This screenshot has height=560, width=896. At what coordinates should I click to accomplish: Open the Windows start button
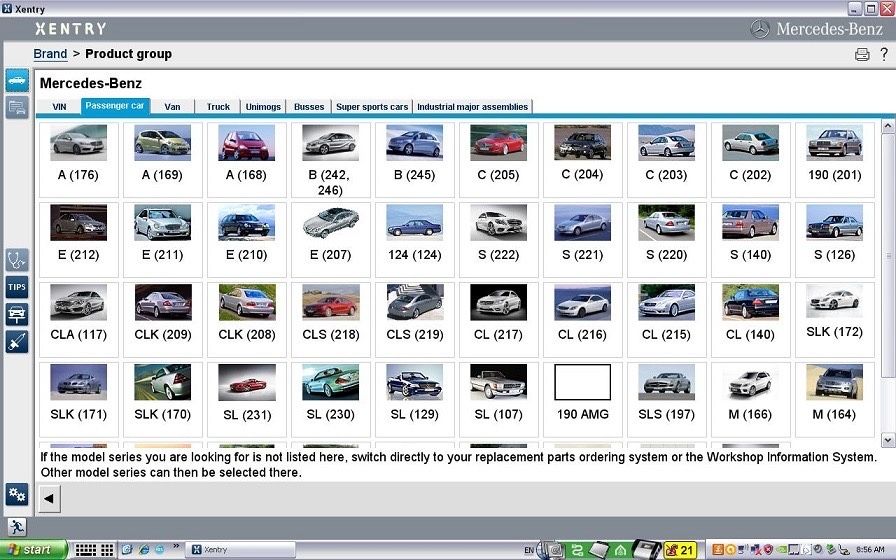tap(33, 550)
